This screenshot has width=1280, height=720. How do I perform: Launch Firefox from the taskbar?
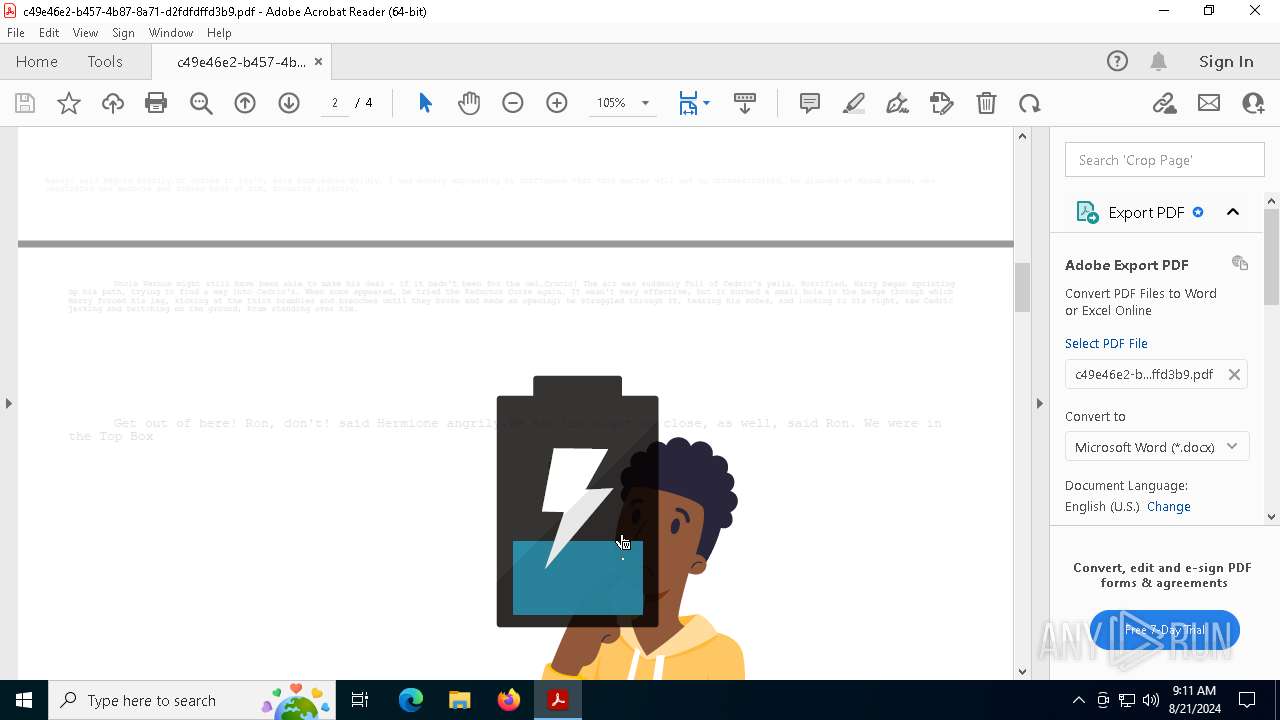(x=509, y=700)
